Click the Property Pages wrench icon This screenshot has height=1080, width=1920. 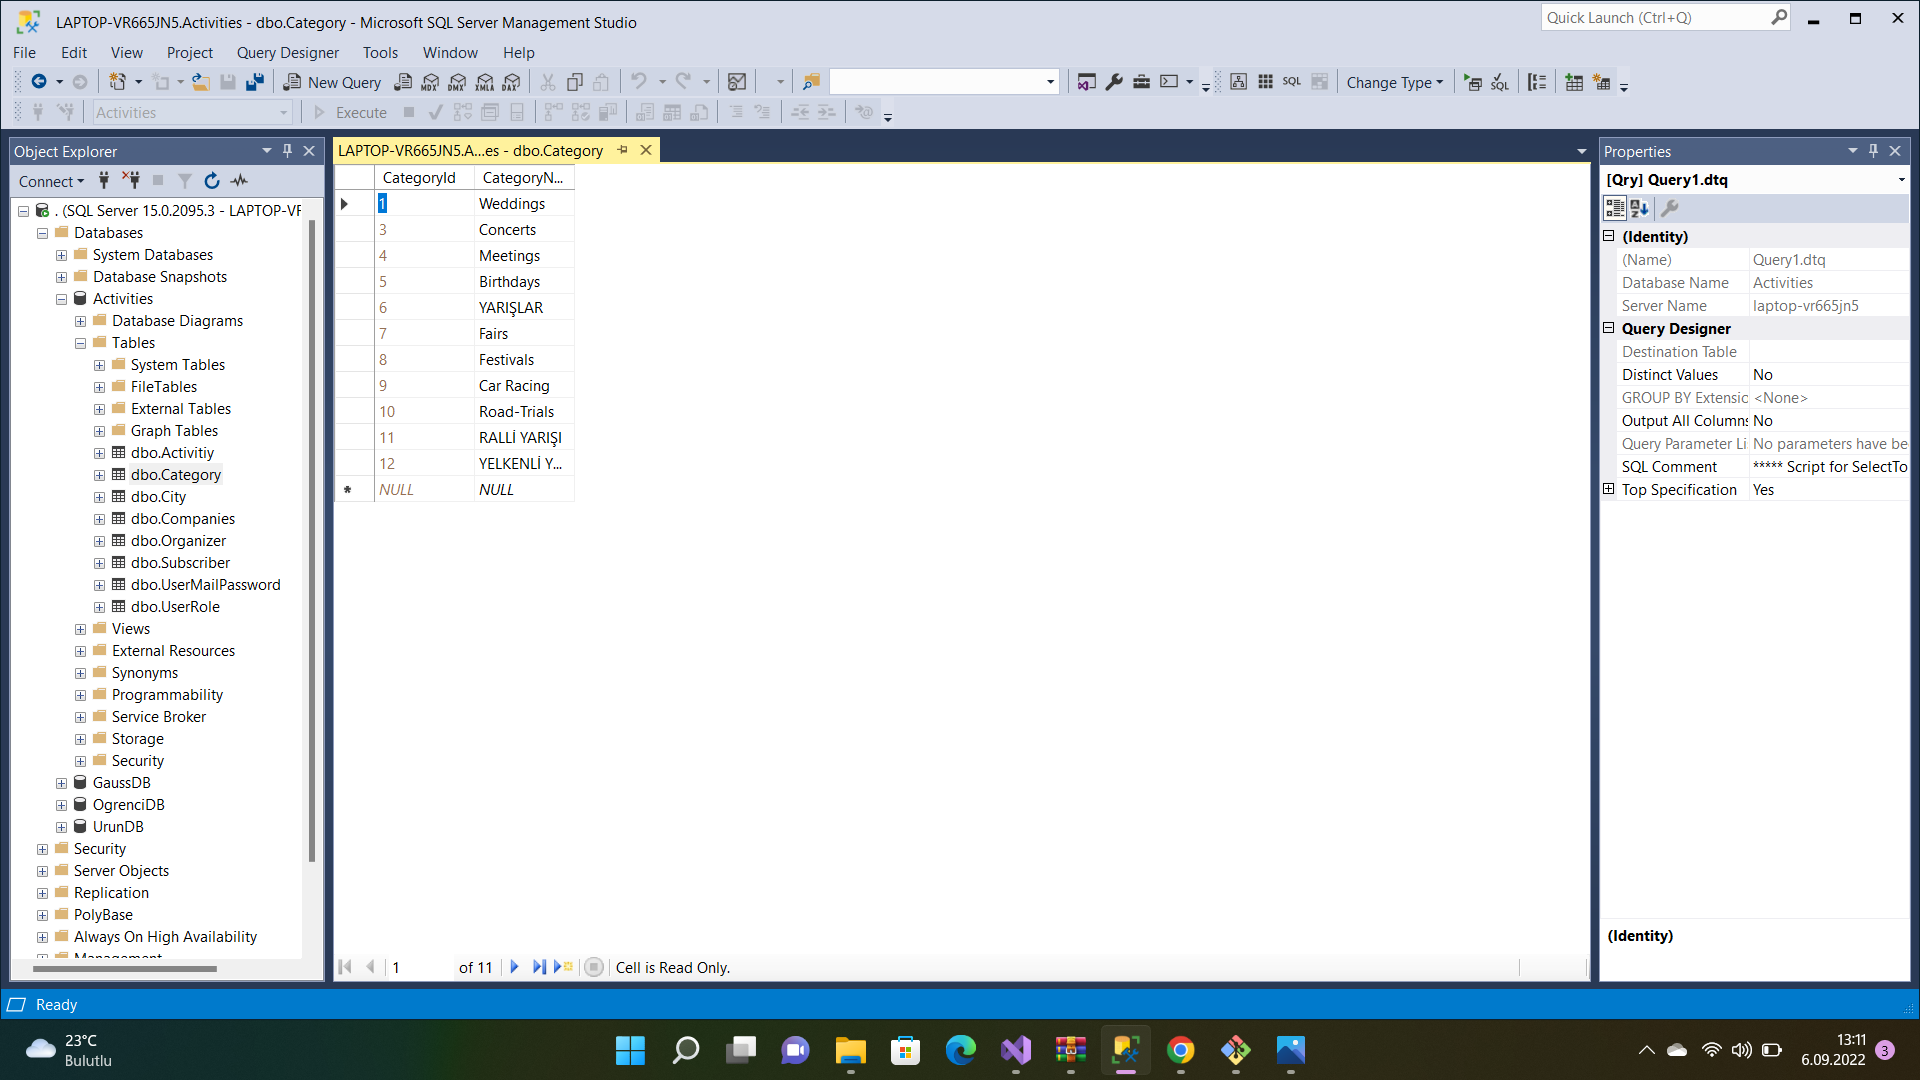[x=1670, y=208]
